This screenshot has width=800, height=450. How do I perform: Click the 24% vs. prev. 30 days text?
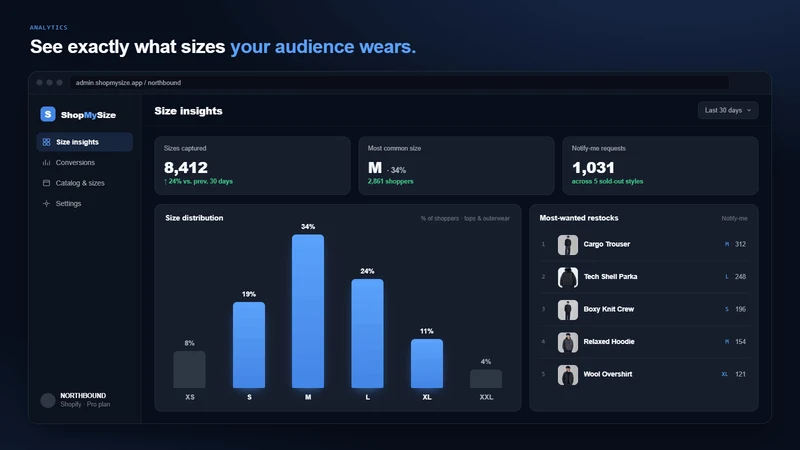click(198, 181)
